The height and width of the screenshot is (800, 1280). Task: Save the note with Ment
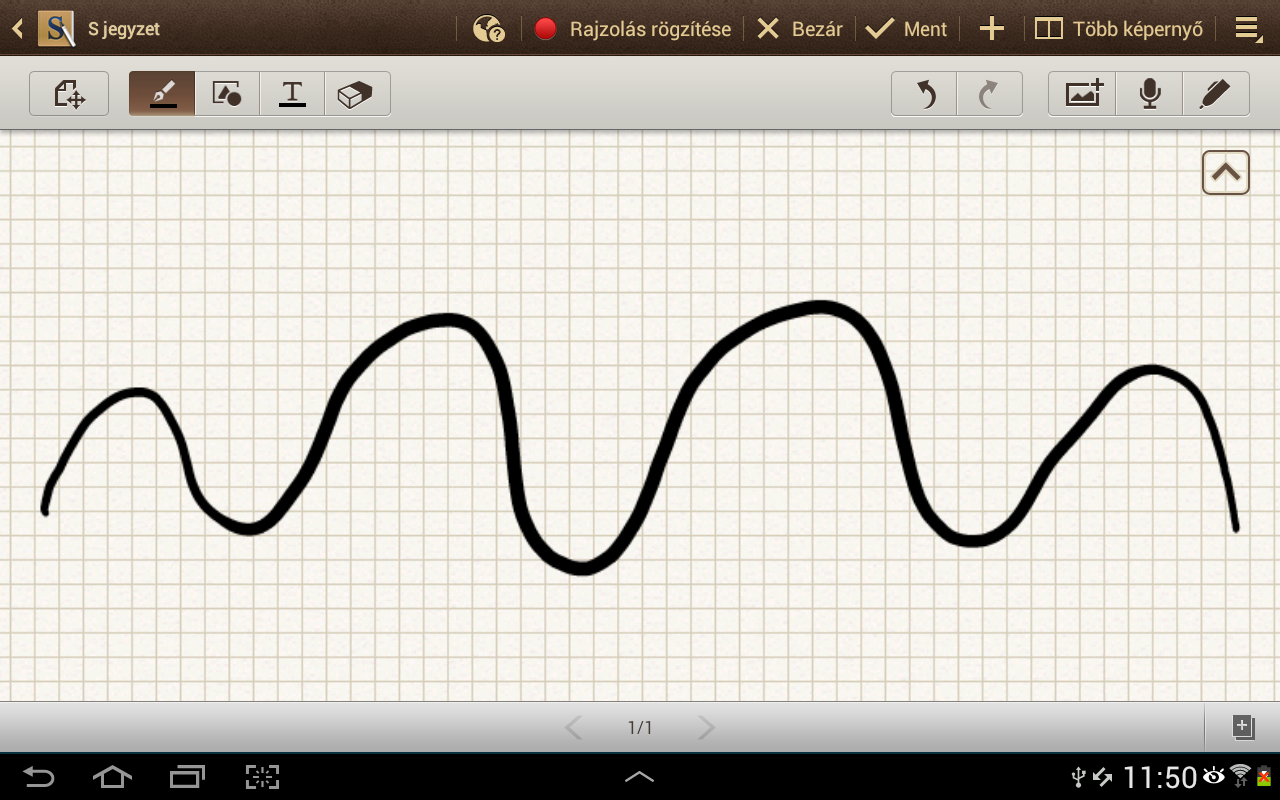tap(906, 29)
